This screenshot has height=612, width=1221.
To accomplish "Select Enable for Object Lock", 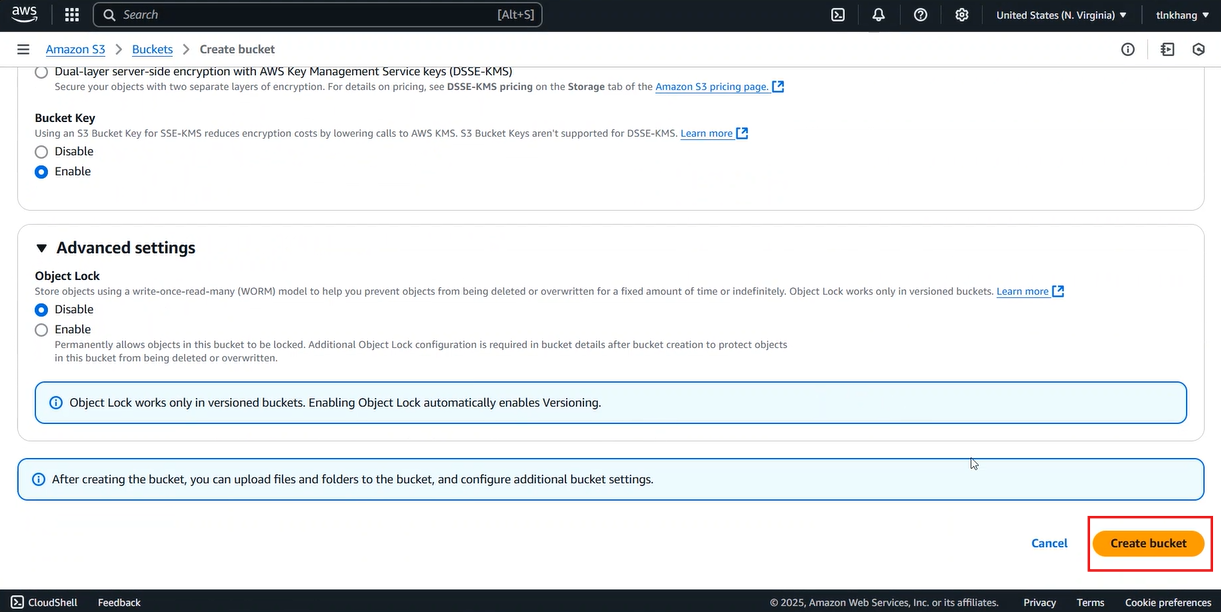I will 41,330.
